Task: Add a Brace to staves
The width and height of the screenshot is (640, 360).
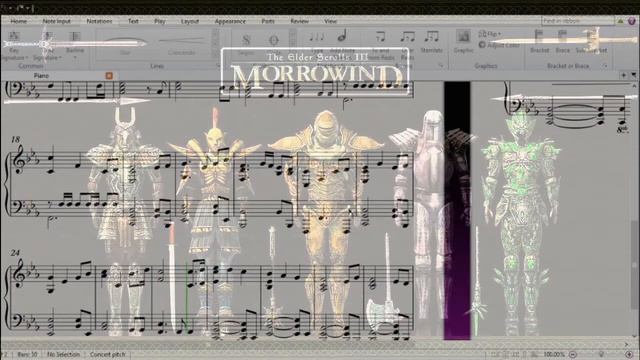Action: (x=562, y=42)
